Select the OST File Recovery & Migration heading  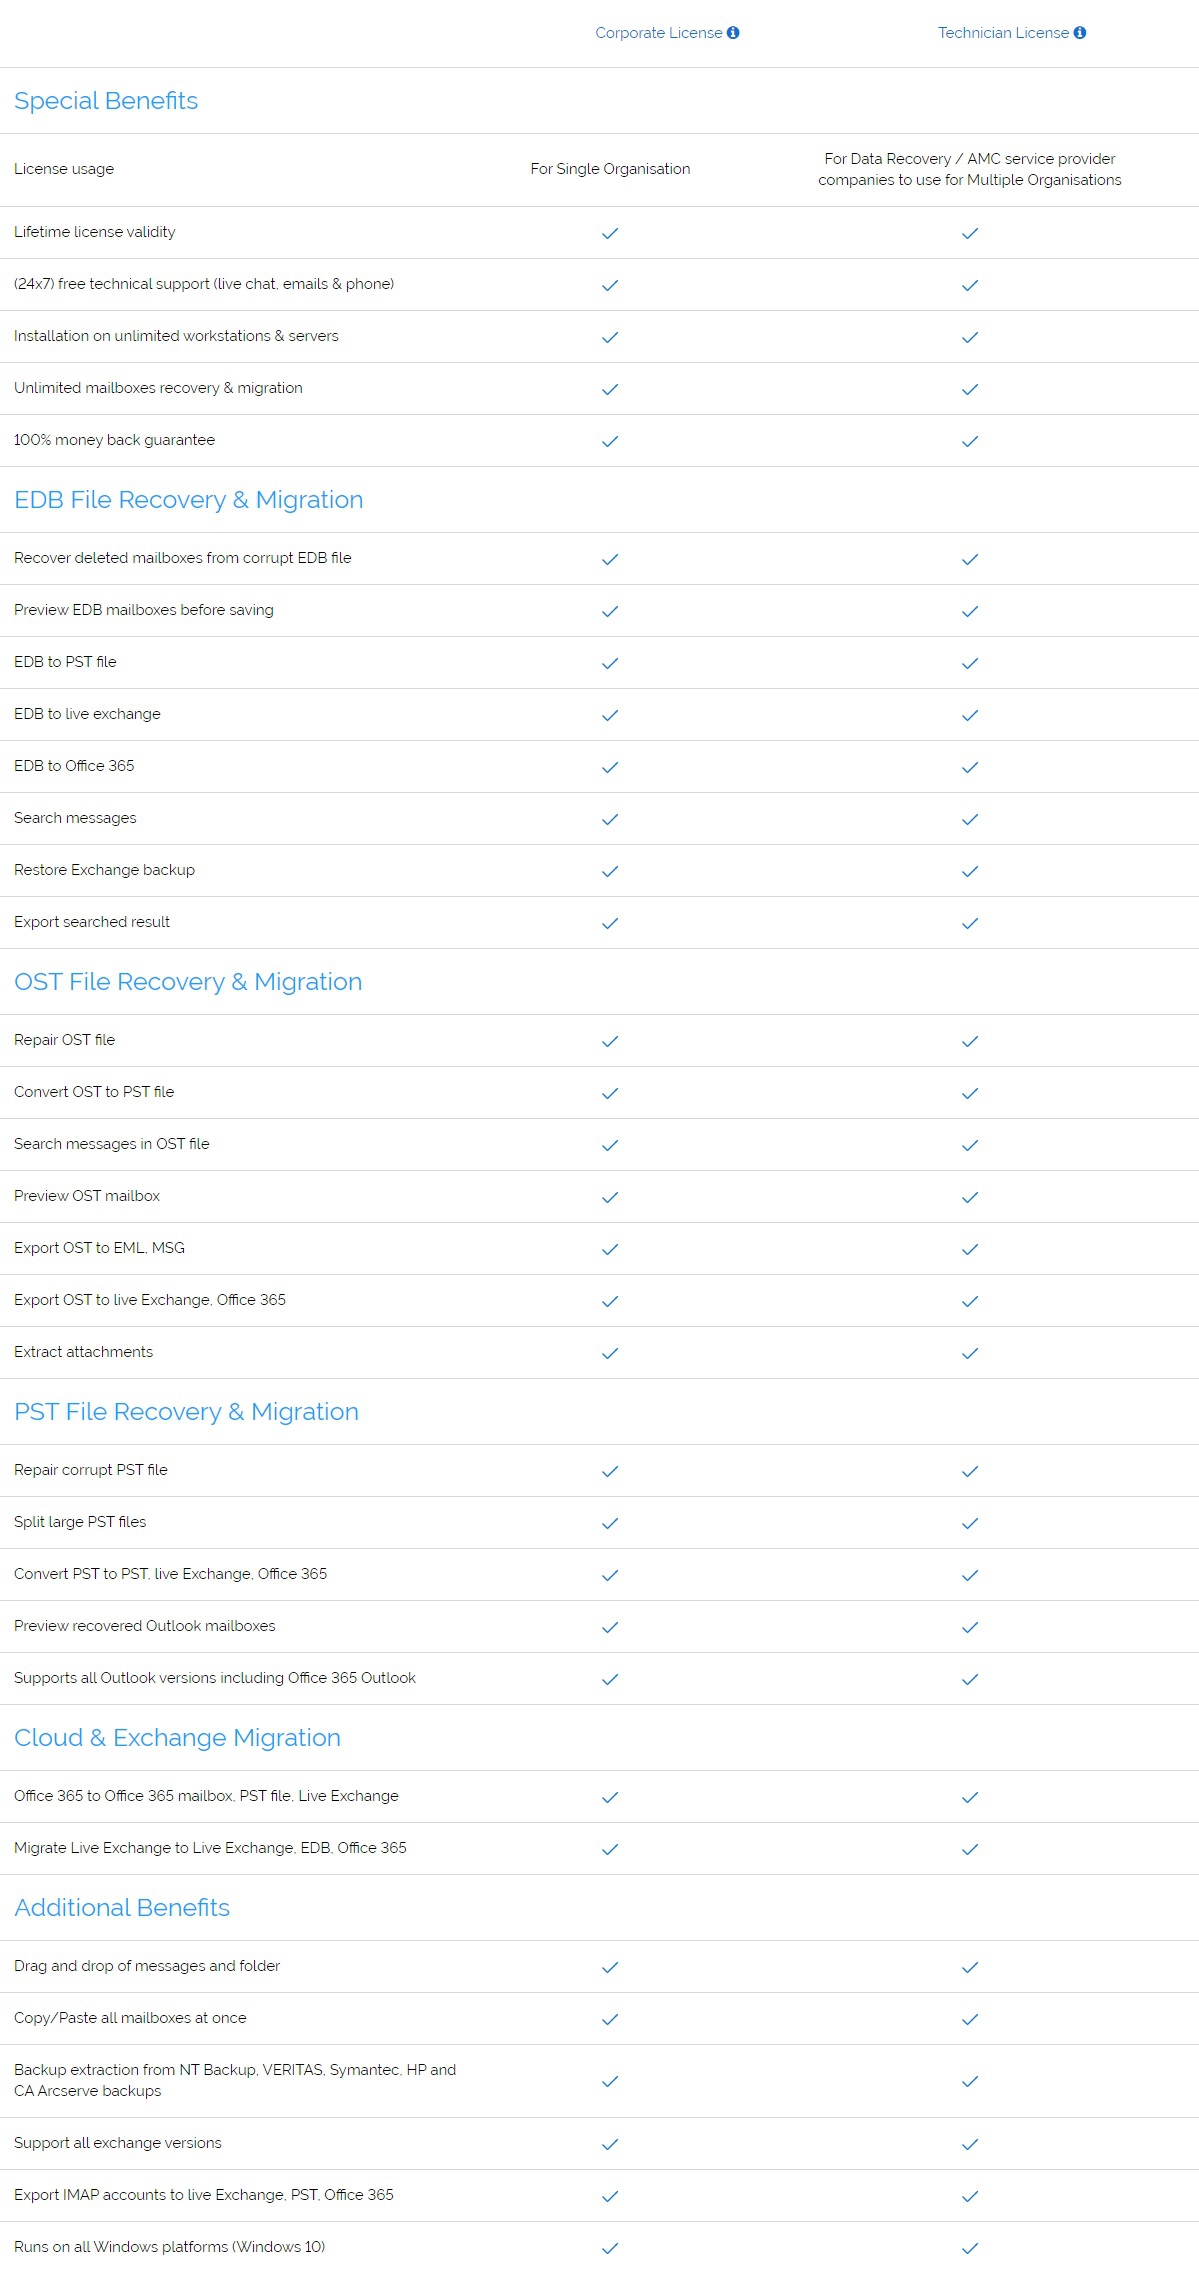tap(188, 982)
